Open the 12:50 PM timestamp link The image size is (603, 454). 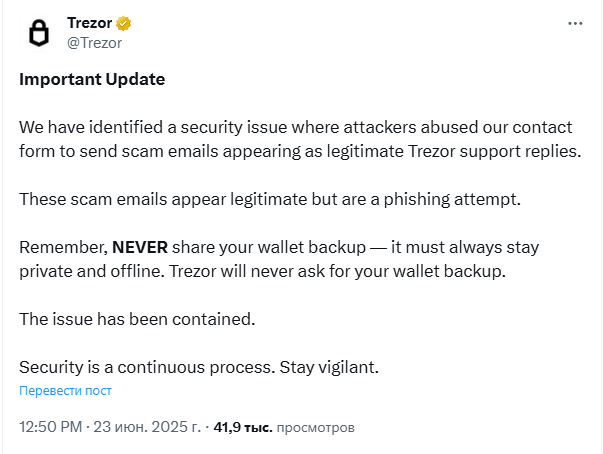click(50, 427)
